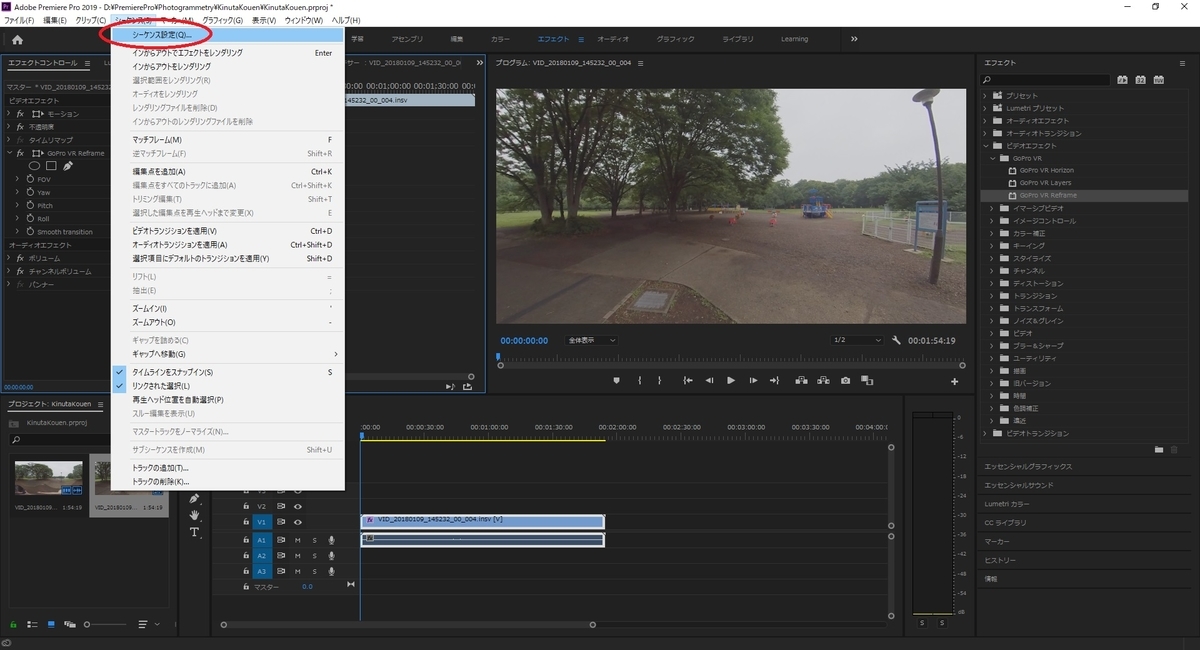Add a marker using the marker icon
The width and height of the screenshot is (1200, 650).
pos(616,380)
